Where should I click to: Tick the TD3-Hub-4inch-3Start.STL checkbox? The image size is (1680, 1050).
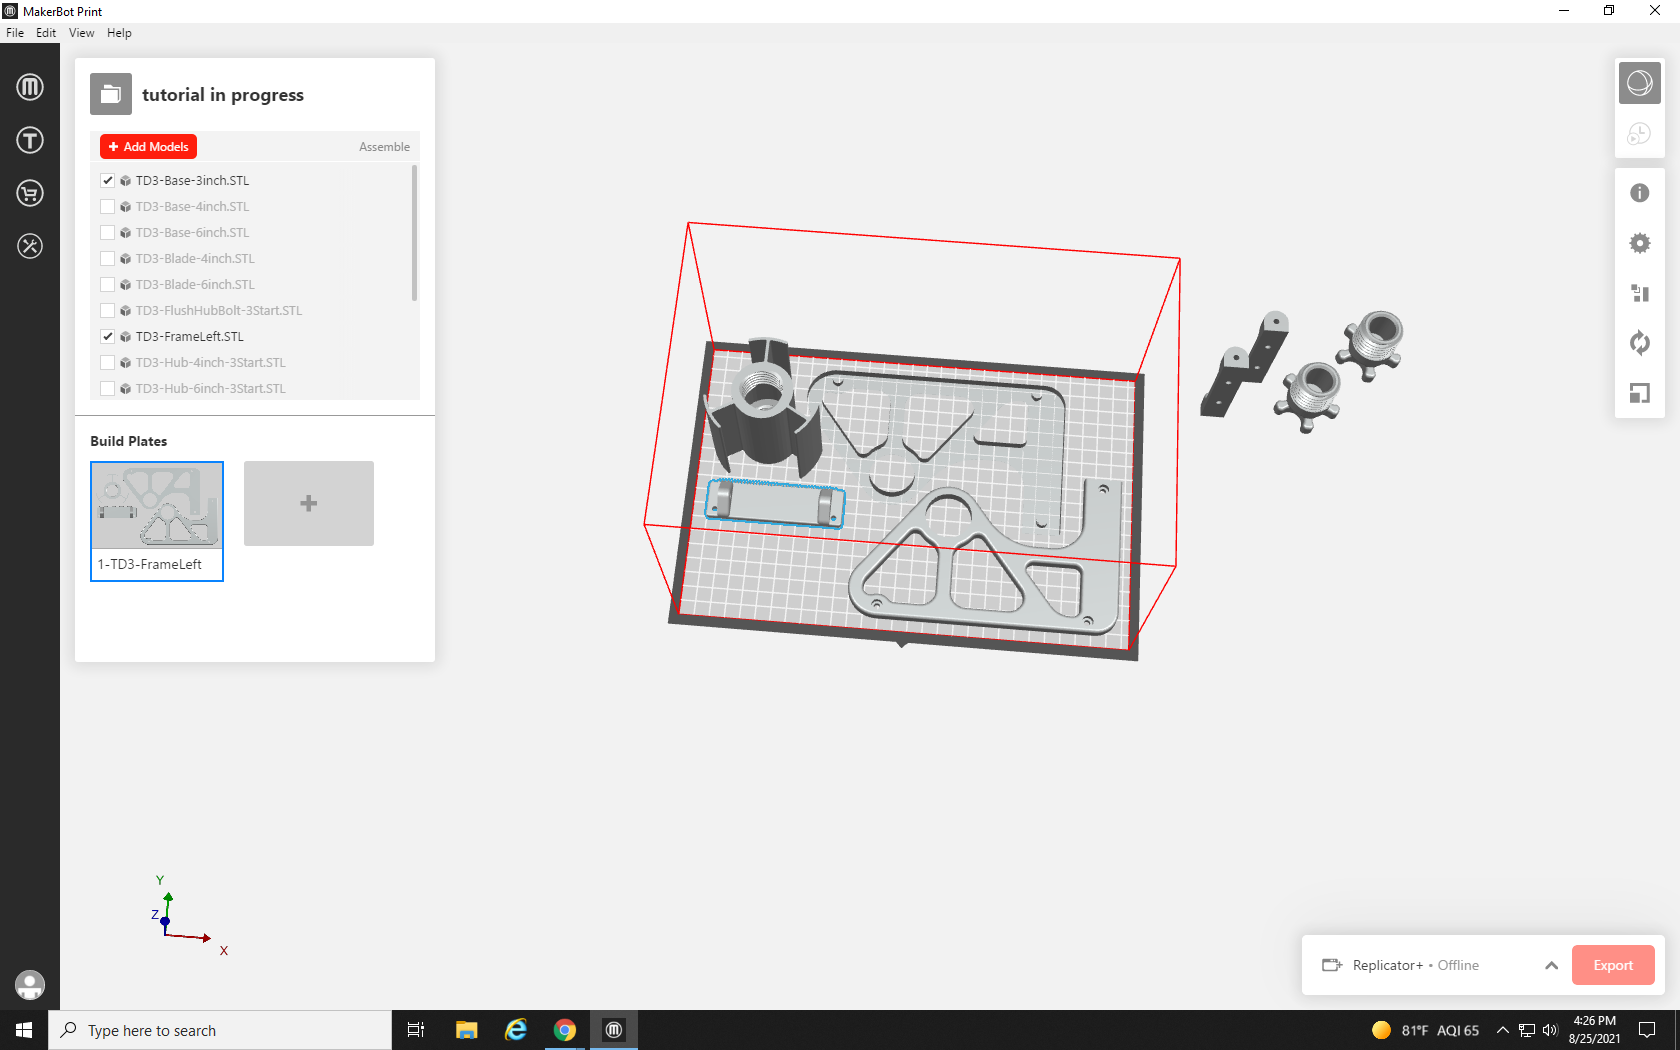pos(107,363)
